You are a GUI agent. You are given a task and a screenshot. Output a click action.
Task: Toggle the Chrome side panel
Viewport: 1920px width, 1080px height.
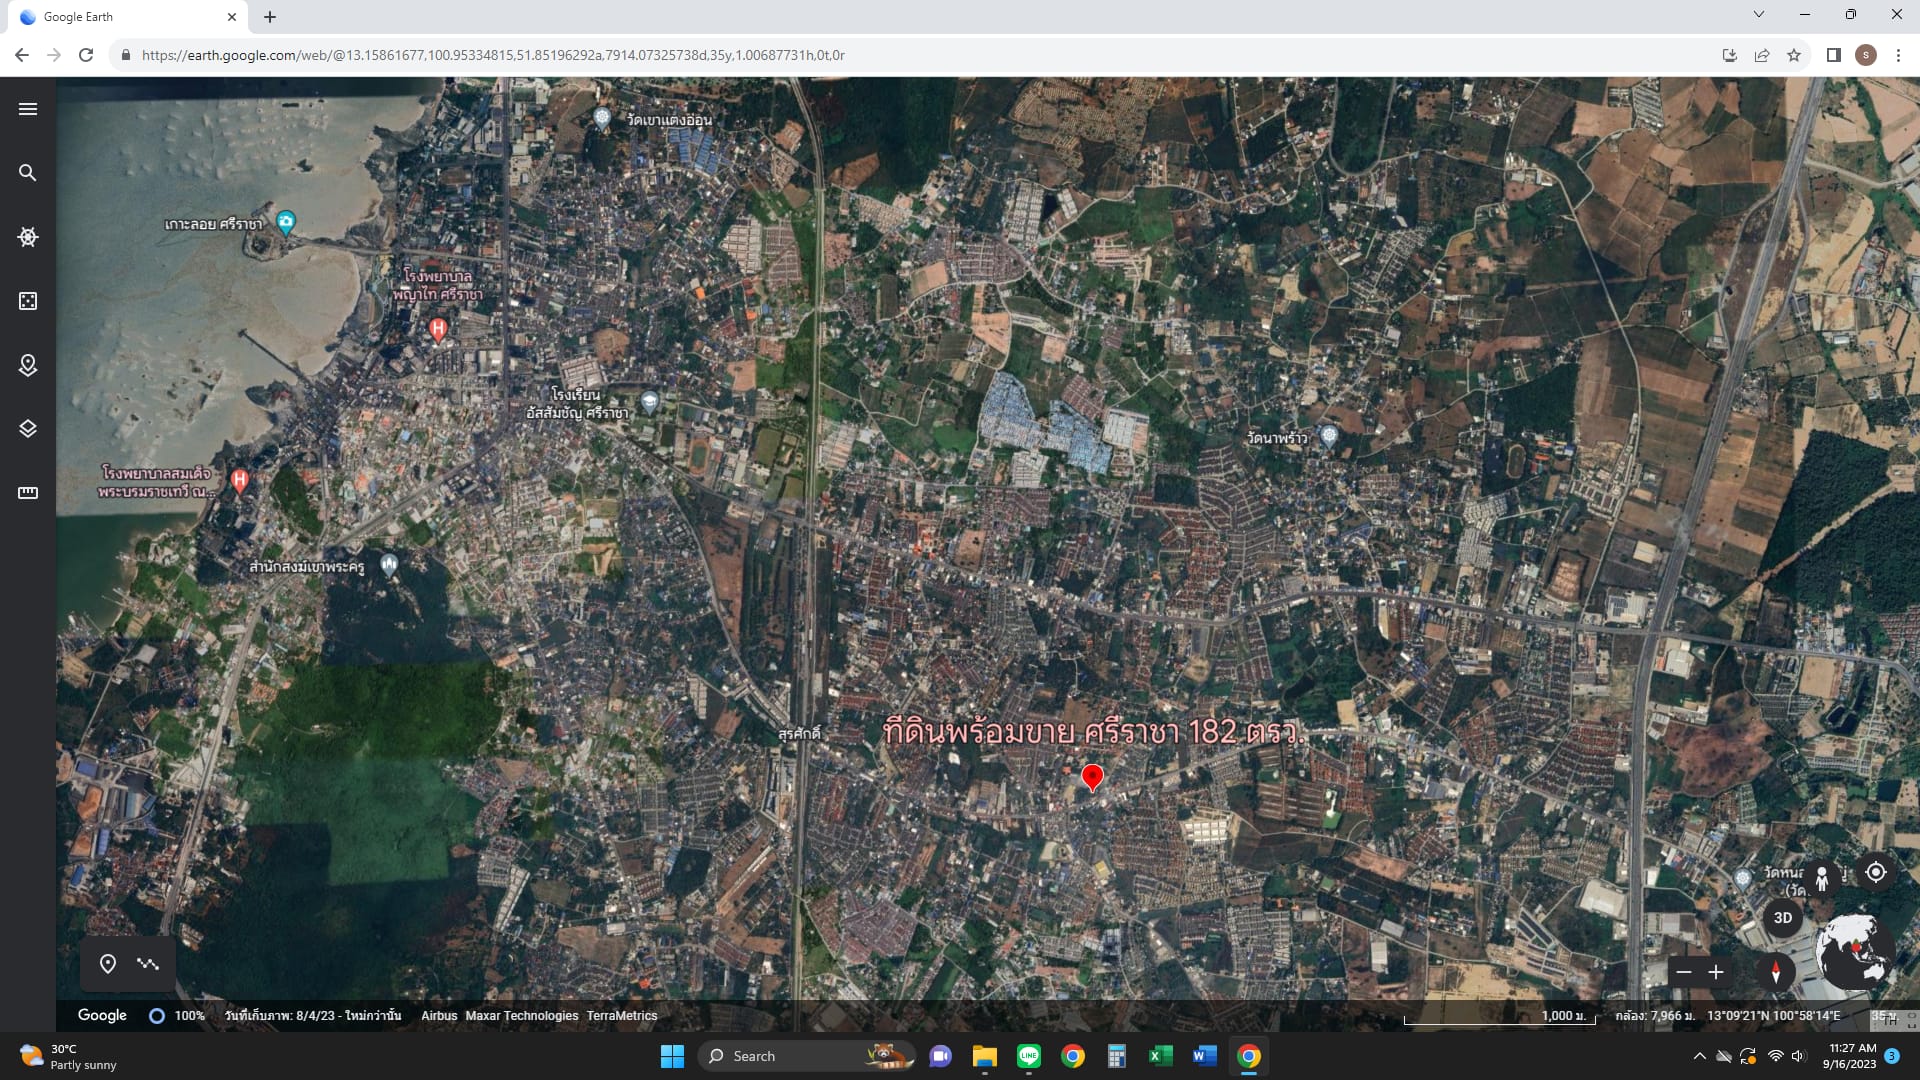point(1833,55)
